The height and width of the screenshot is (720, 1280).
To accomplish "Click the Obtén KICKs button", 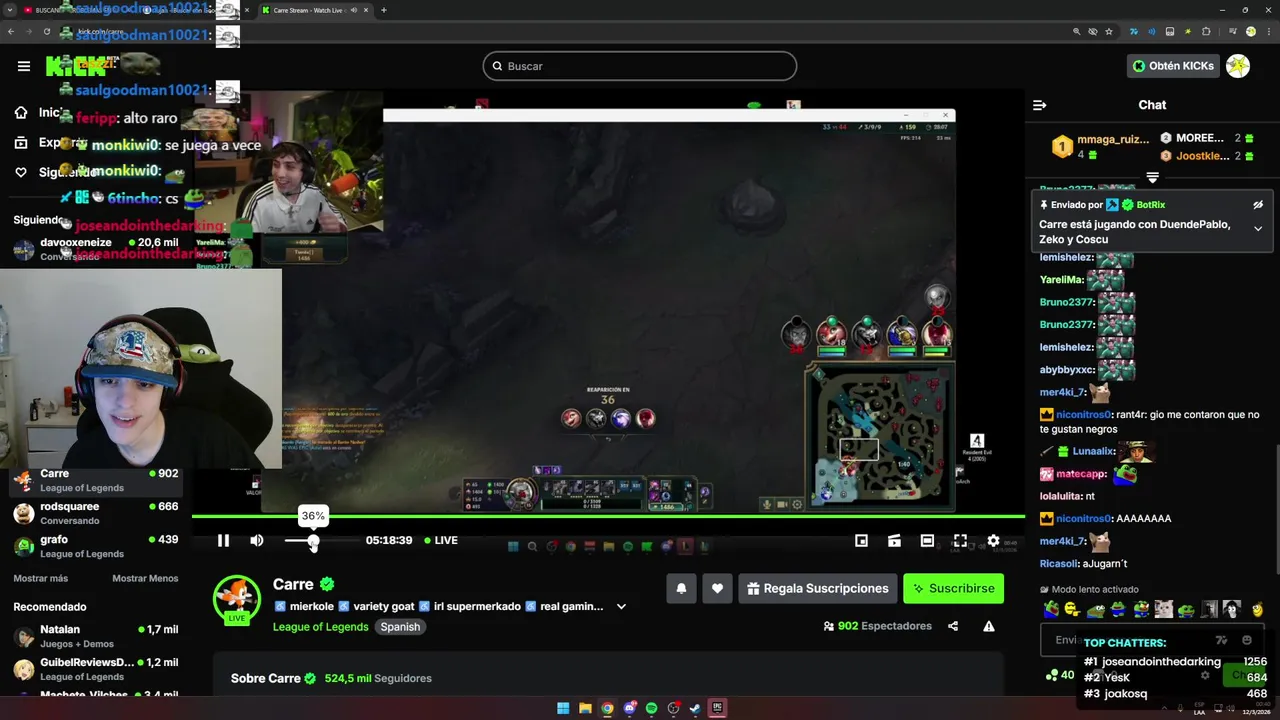I will 1173,66.
